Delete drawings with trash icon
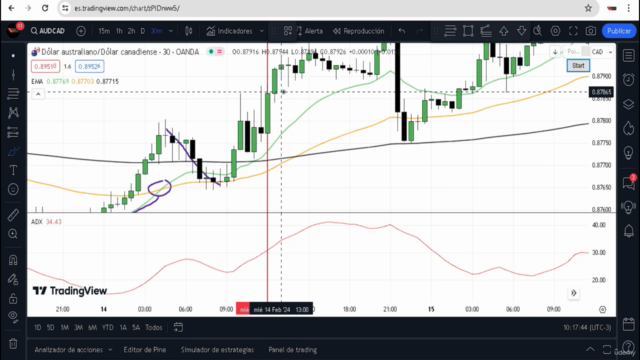This screenshot has height=360, width=640. pos(13,343)
